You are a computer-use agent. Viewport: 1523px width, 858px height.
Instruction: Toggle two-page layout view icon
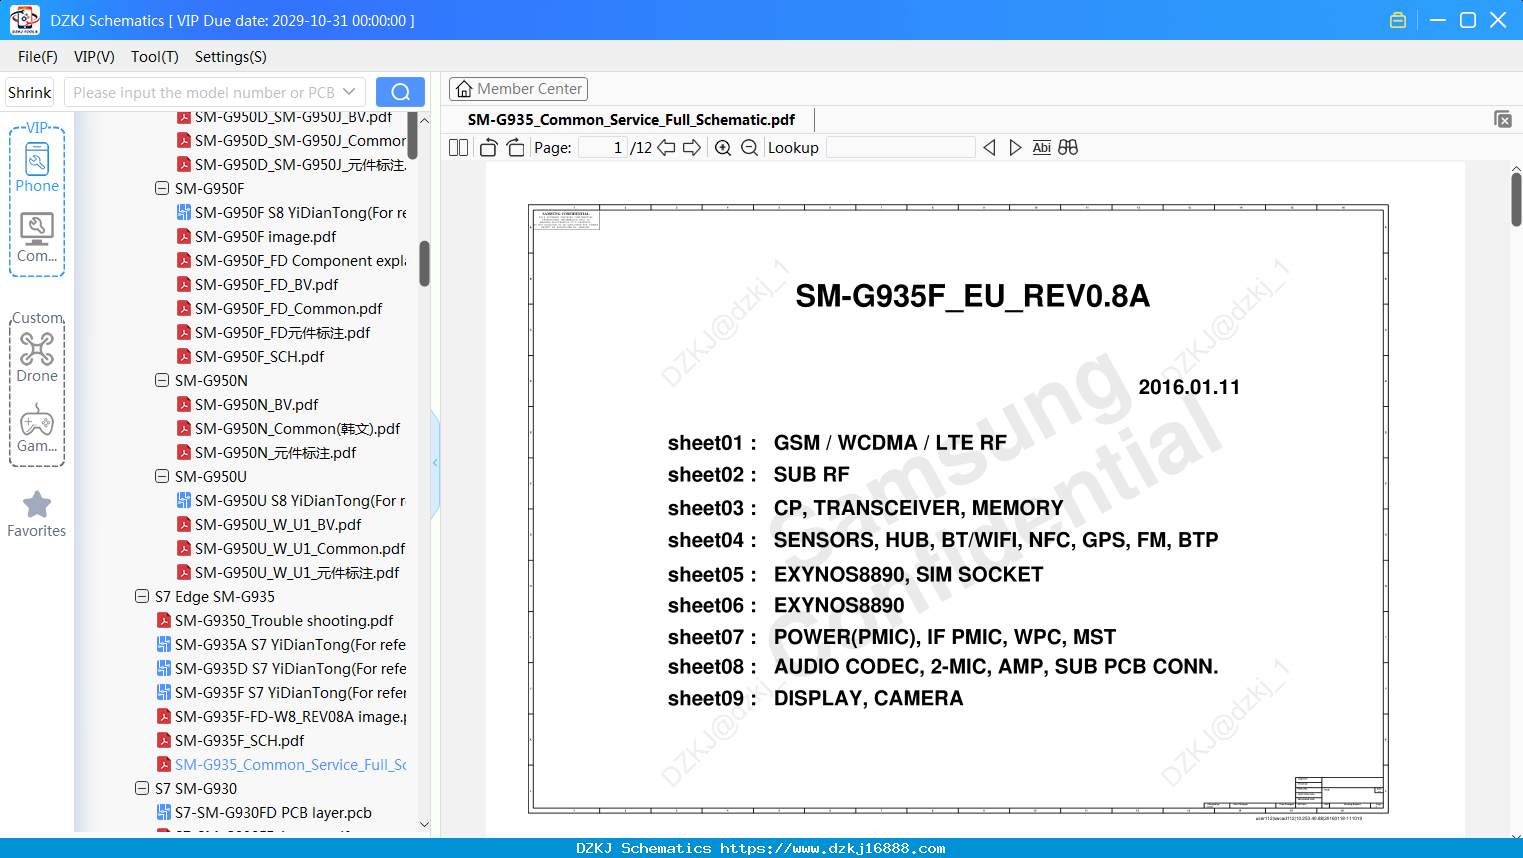pos(458,148)
